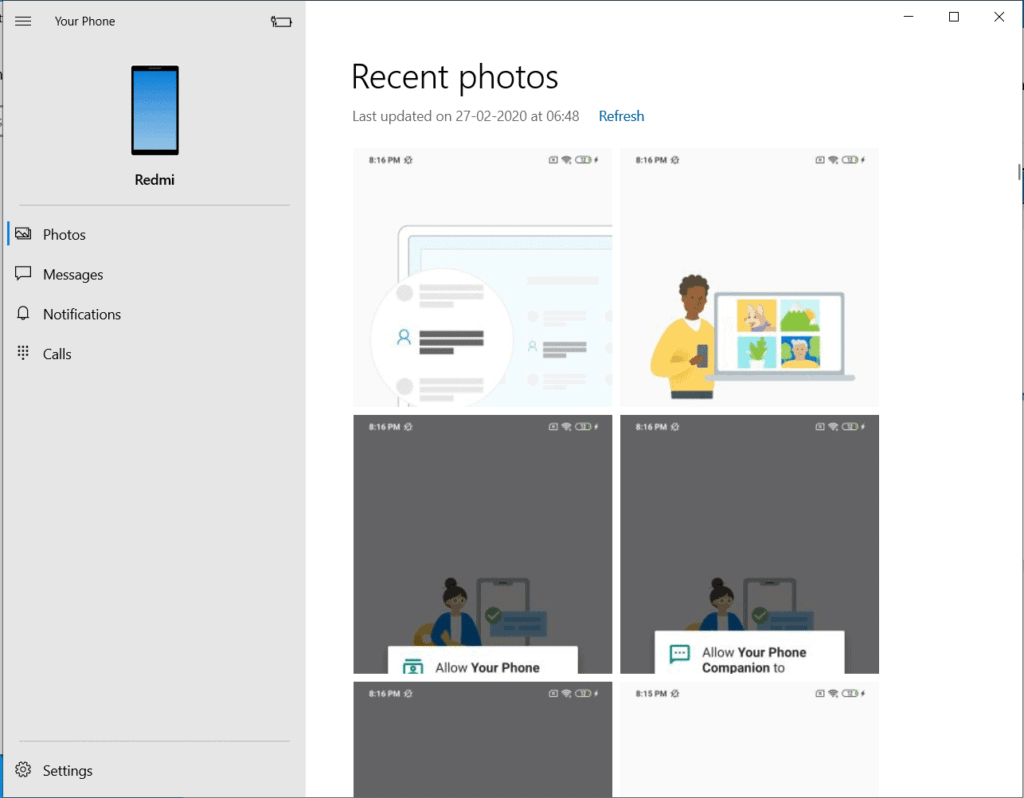
Task: Open the man with laptop screenshot
Action: click(x=749, y=278)
